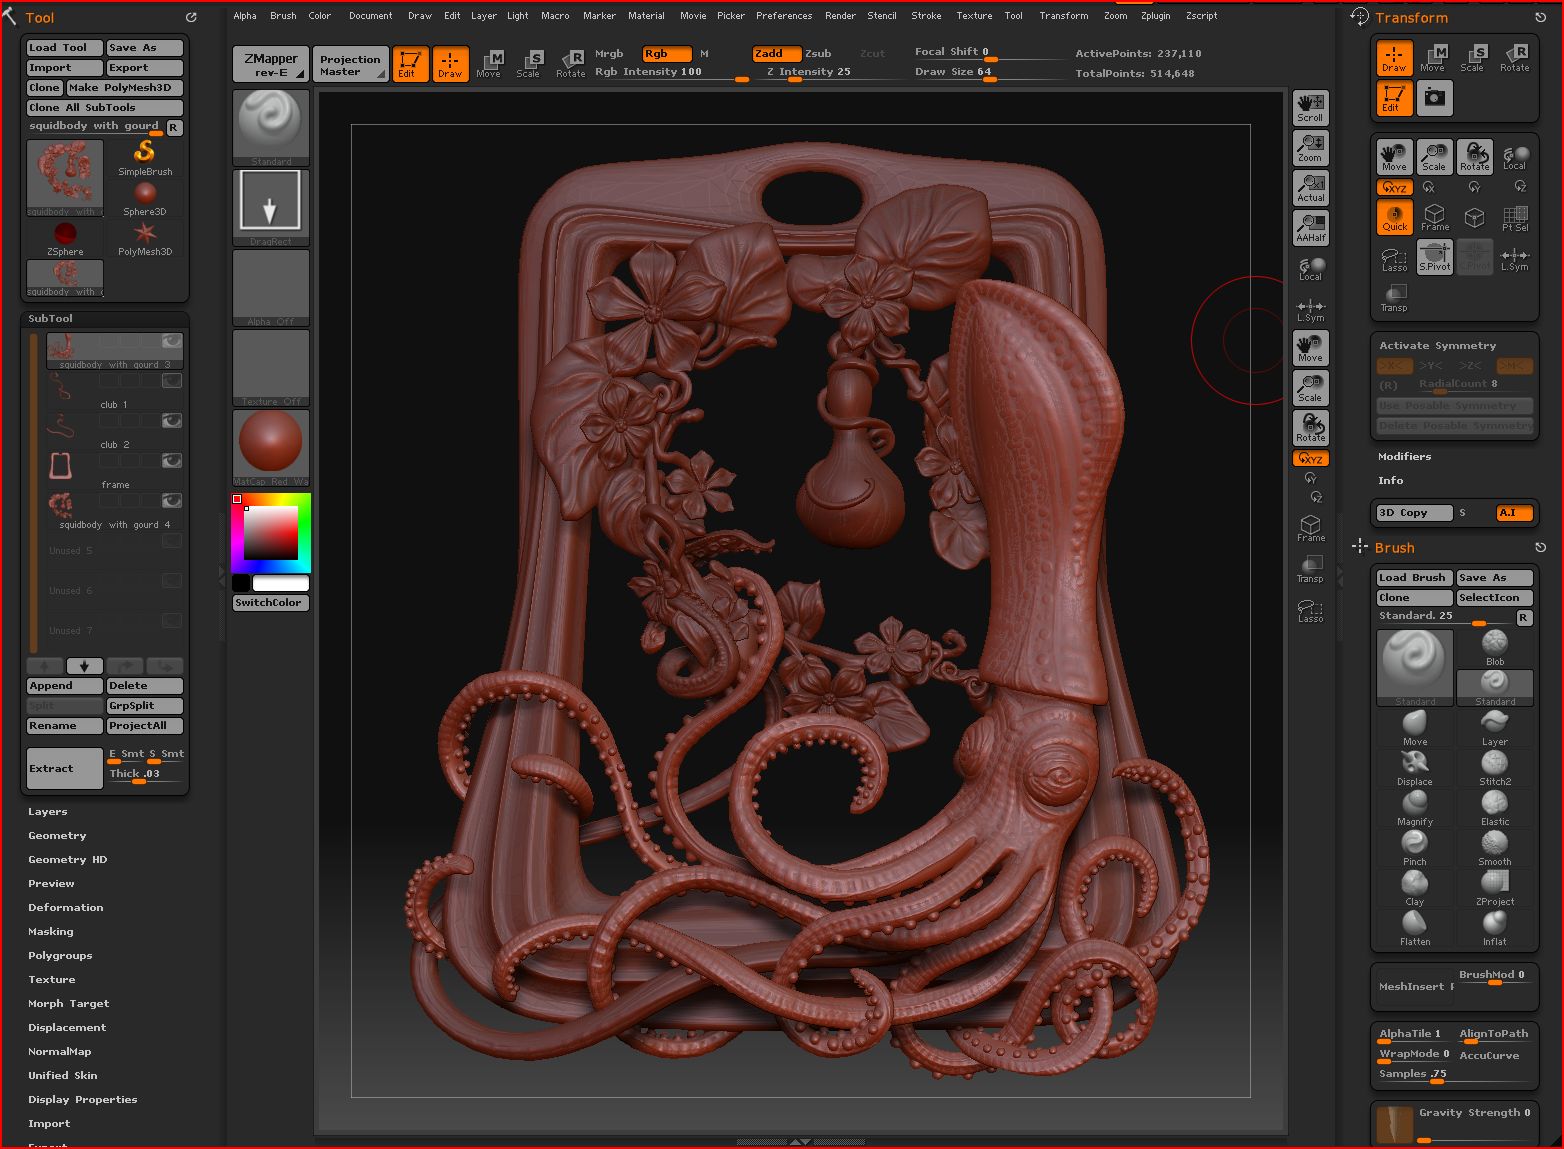
Task: Enable the Rgb paint mode toggle
Action: click(x=665, y=54)
